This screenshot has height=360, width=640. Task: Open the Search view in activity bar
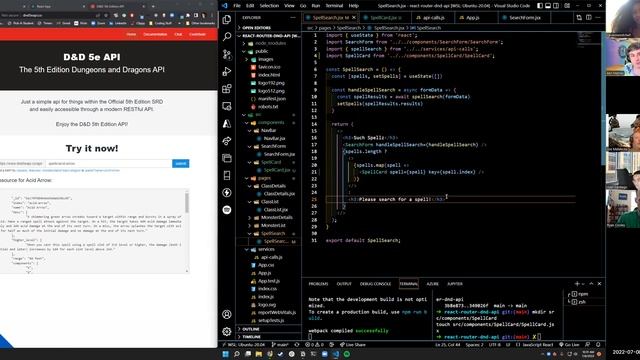coord(227,37)
